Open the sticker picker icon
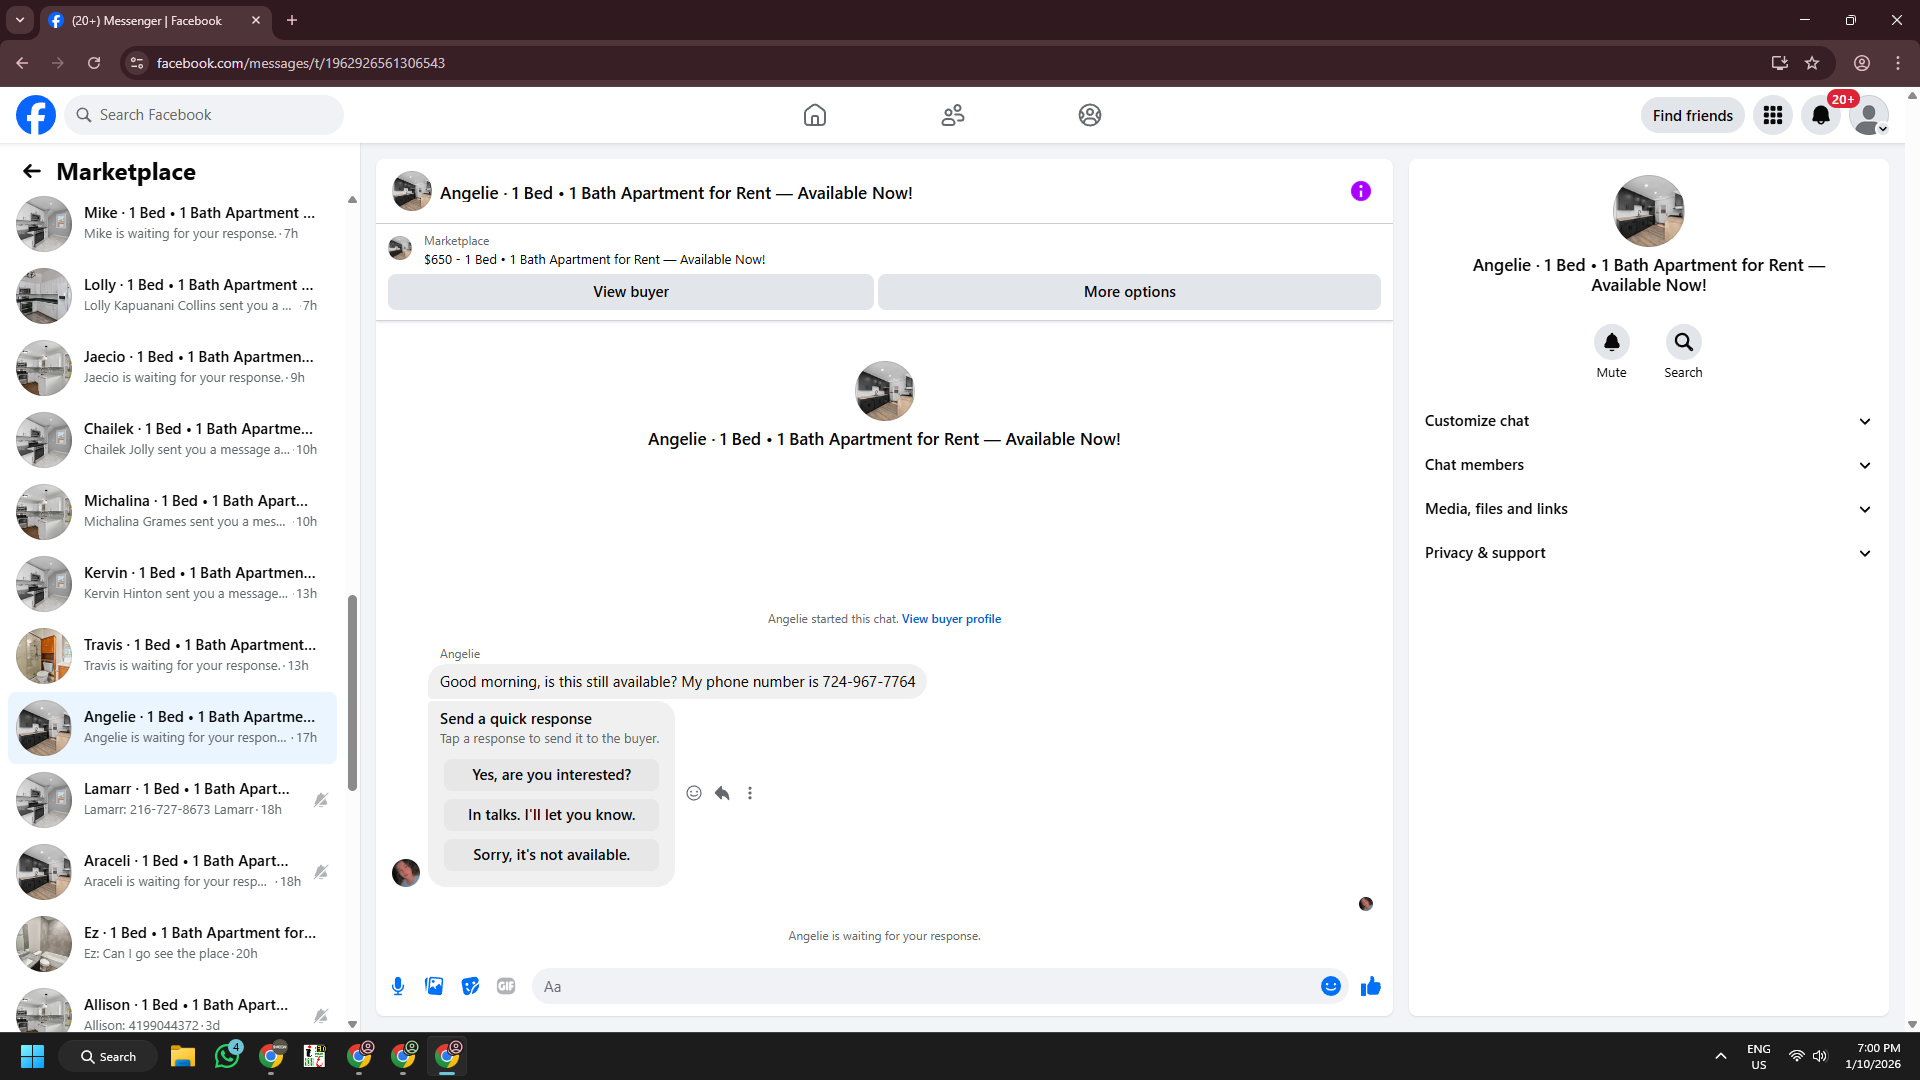Image resolution: width=1920 pixels, height=1080 pixels. pyautogui.click(x=470, y=986)
